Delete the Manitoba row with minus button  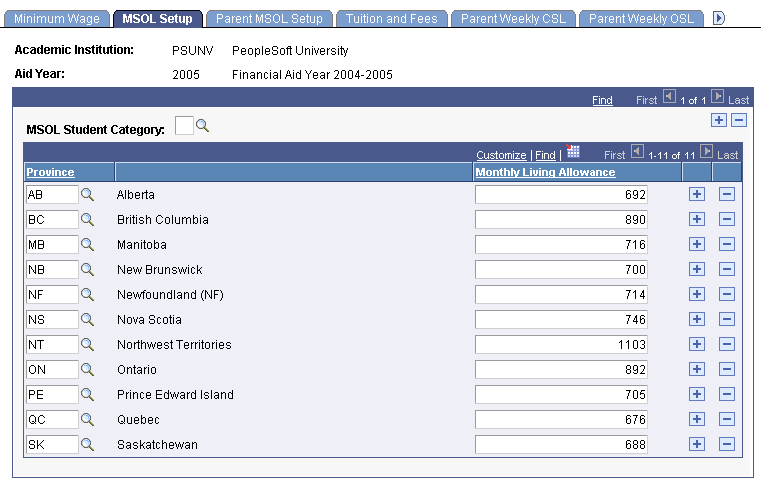[x=727, y=245]
